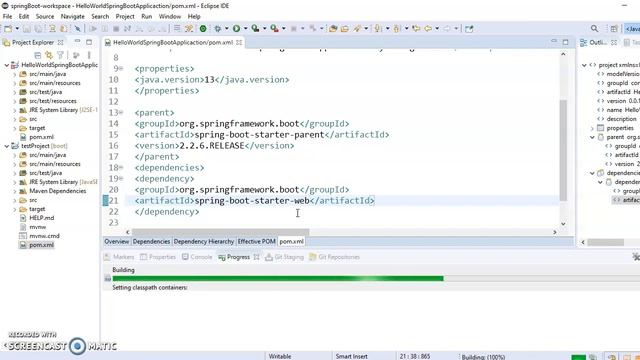Click the Debug bug toolbar icon
Viewport: 640px width, 360px height.
pyautogui.click(x=218, y=29)
